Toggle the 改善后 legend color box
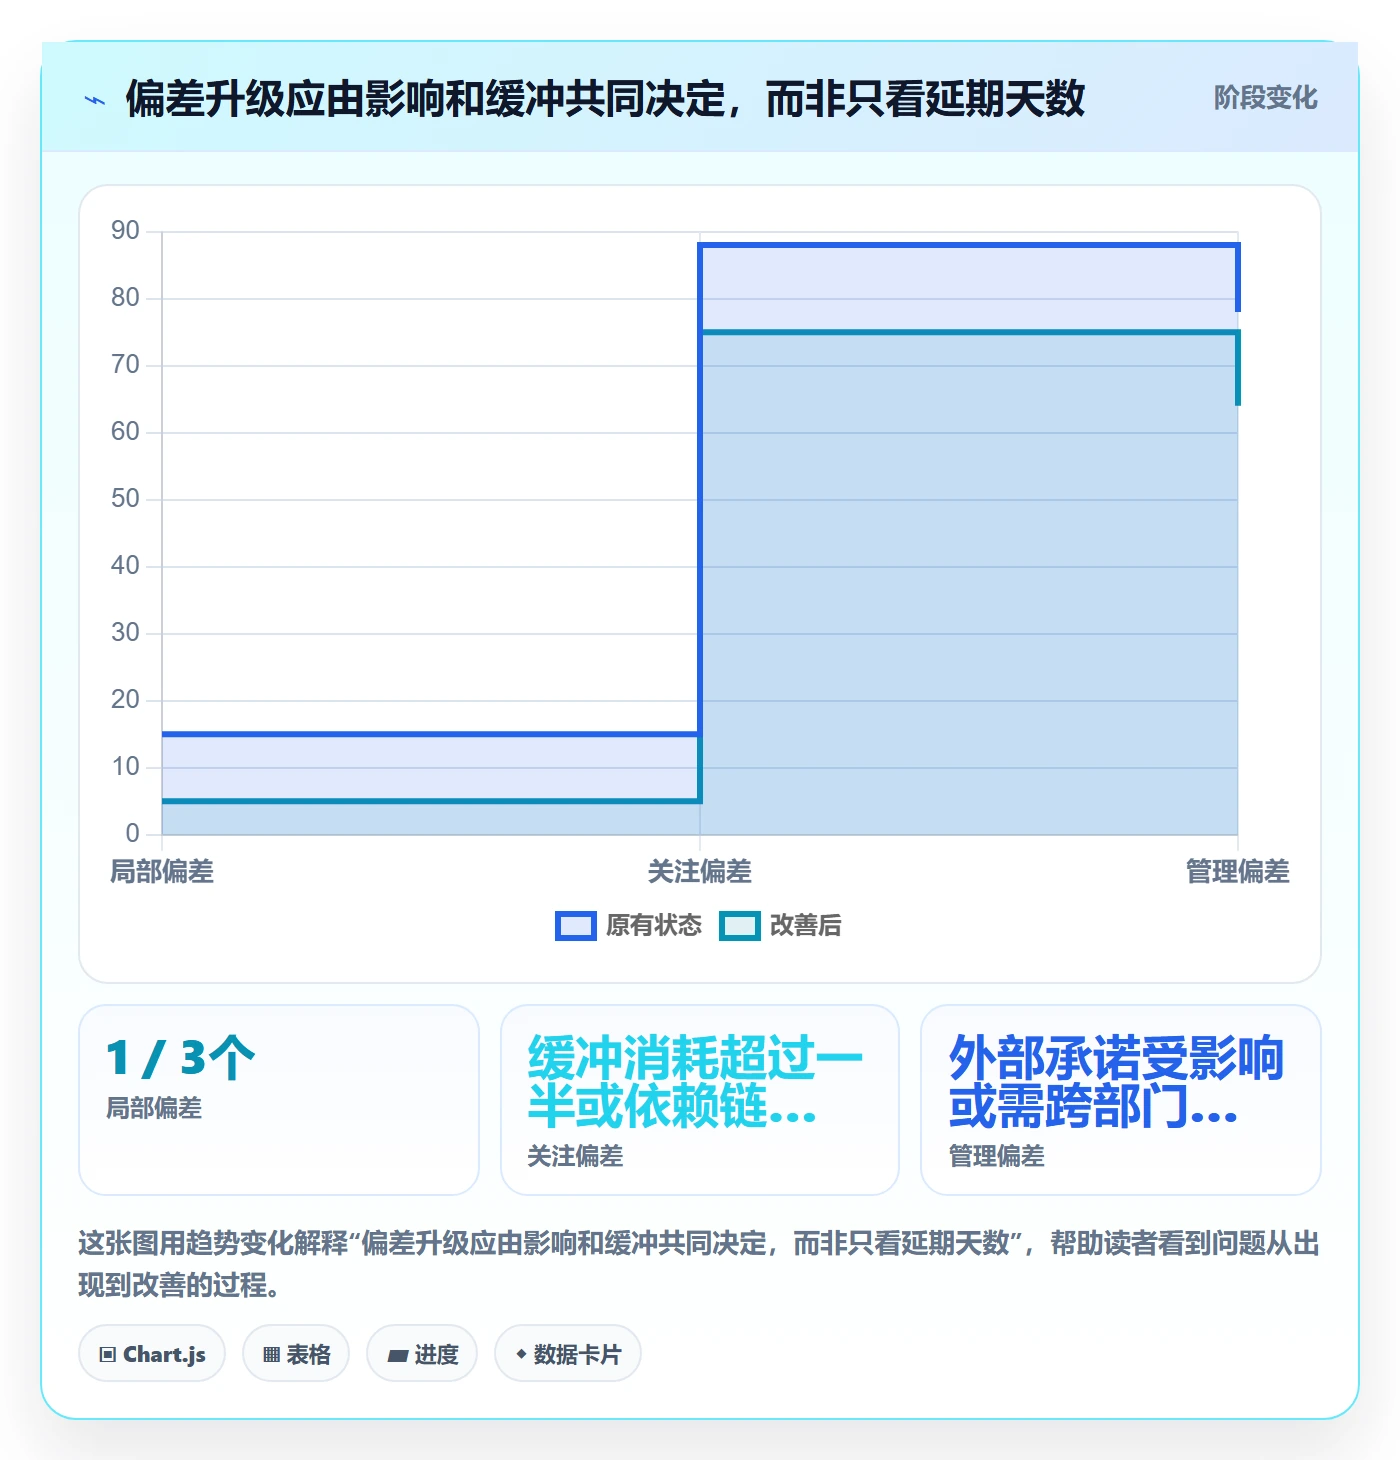The width and height of the screenshot is (1400, 1460). [x=740, y=926]
